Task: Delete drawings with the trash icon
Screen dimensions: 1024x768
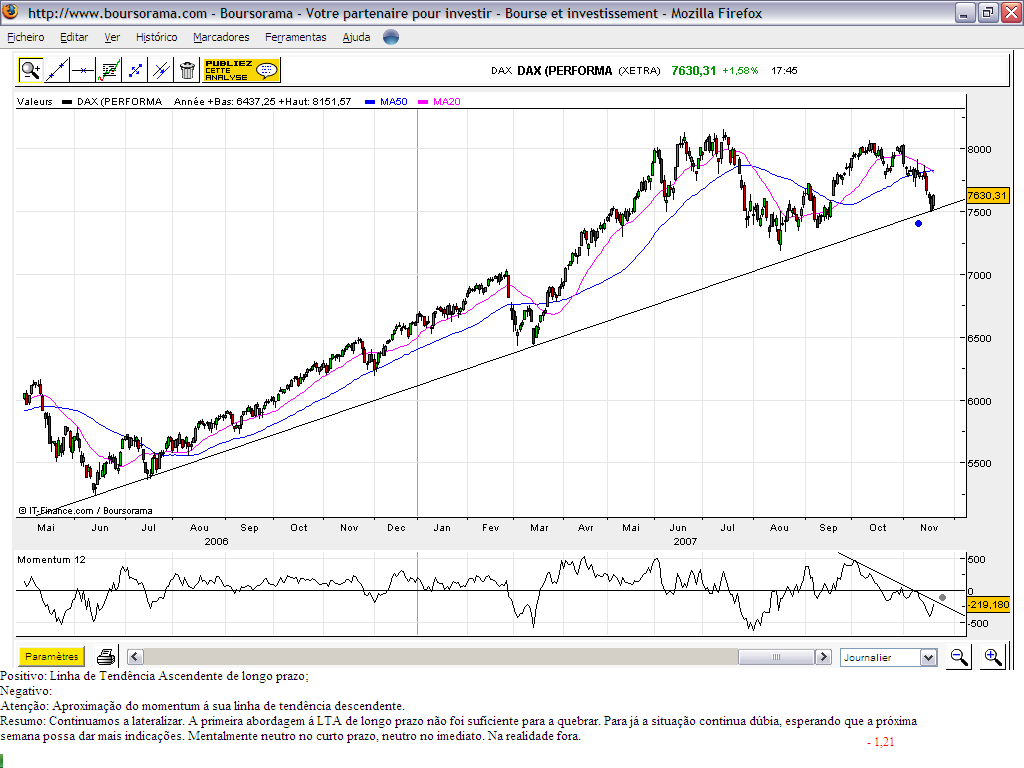Action: (x=187, y=70)
